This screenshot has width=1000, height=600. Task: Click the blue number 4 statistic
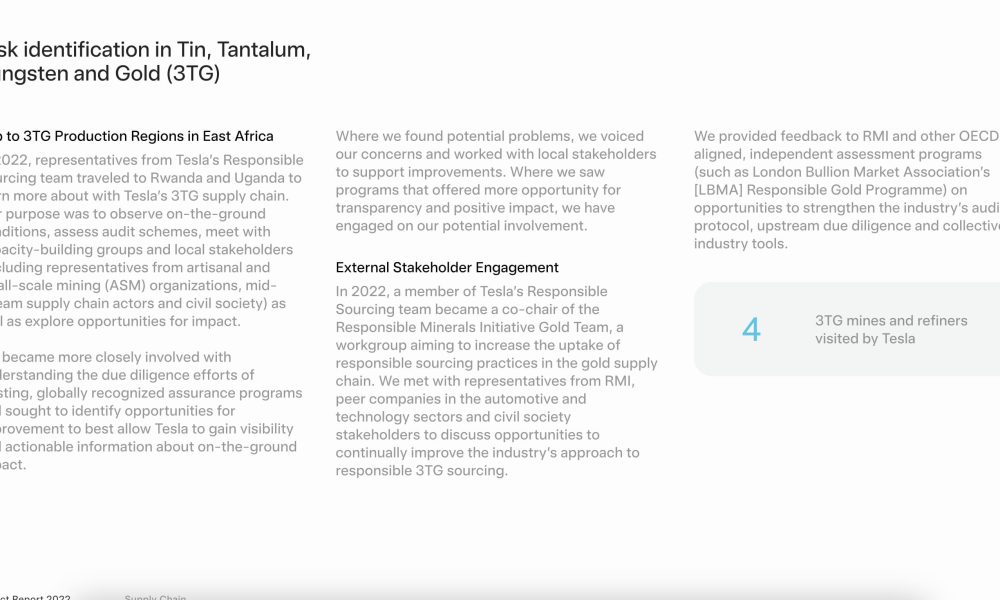coord(751,330)
